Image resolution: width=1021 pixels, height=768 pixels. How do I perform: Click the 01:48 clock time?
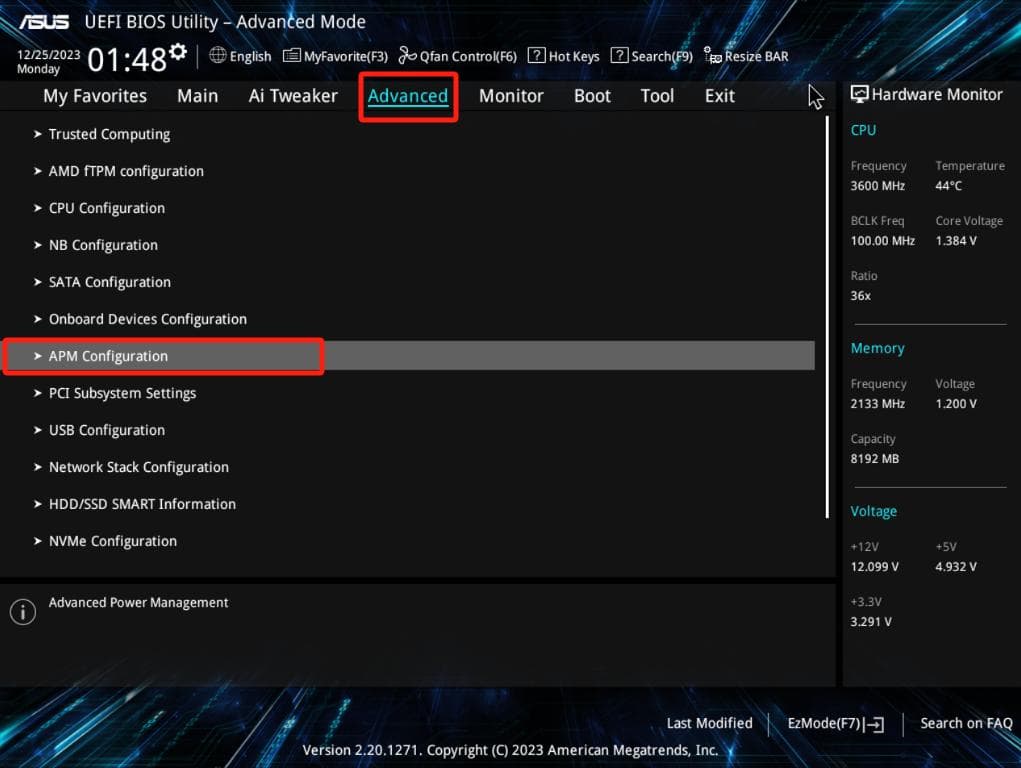click(127, 60)
